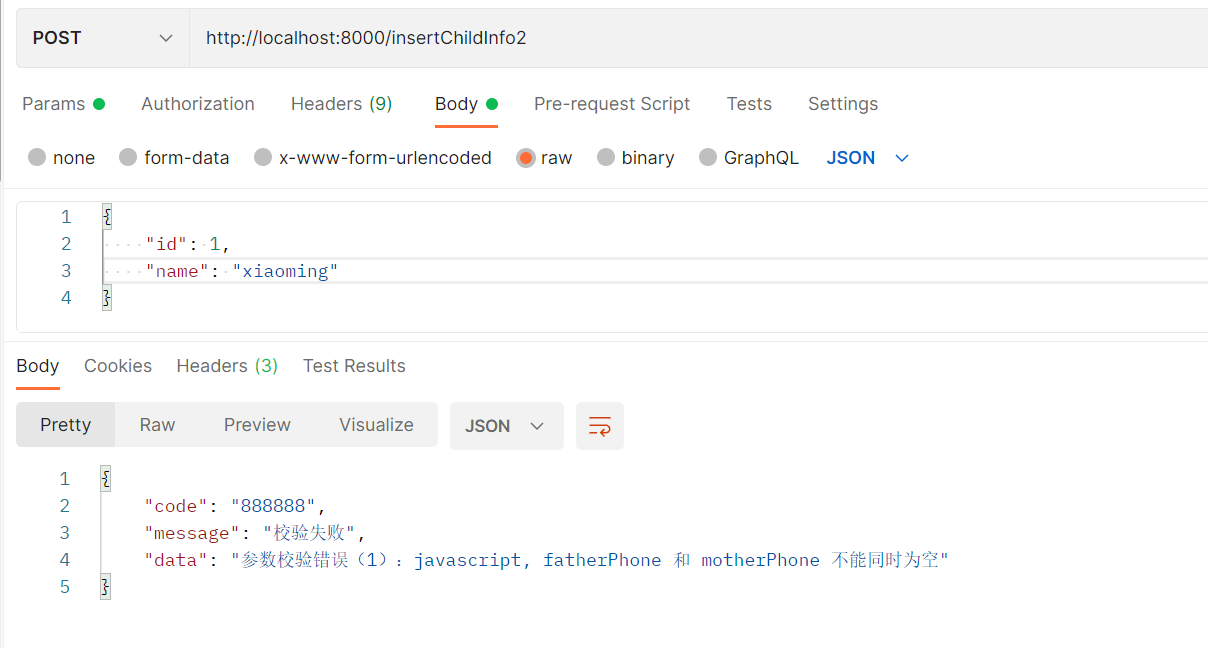Open the POST method dropdown
Screen dimensions: 1208x648
click(103, 38)
